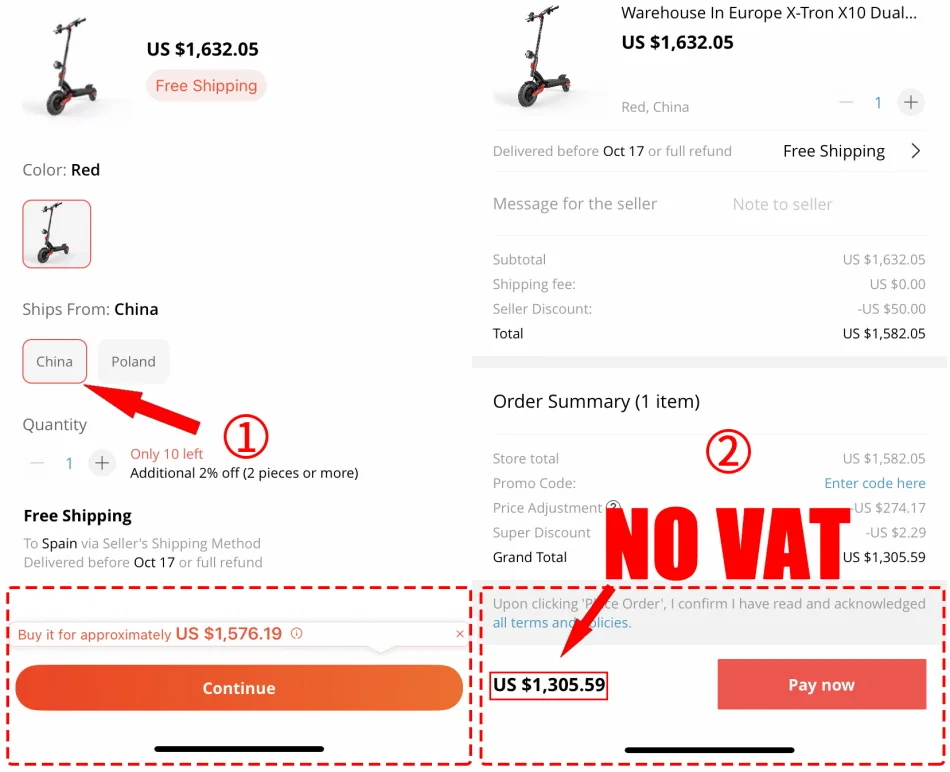Open the Free Shipping delivery row
The width and height of the screenshot is (950, 772).
pos(709,151)
